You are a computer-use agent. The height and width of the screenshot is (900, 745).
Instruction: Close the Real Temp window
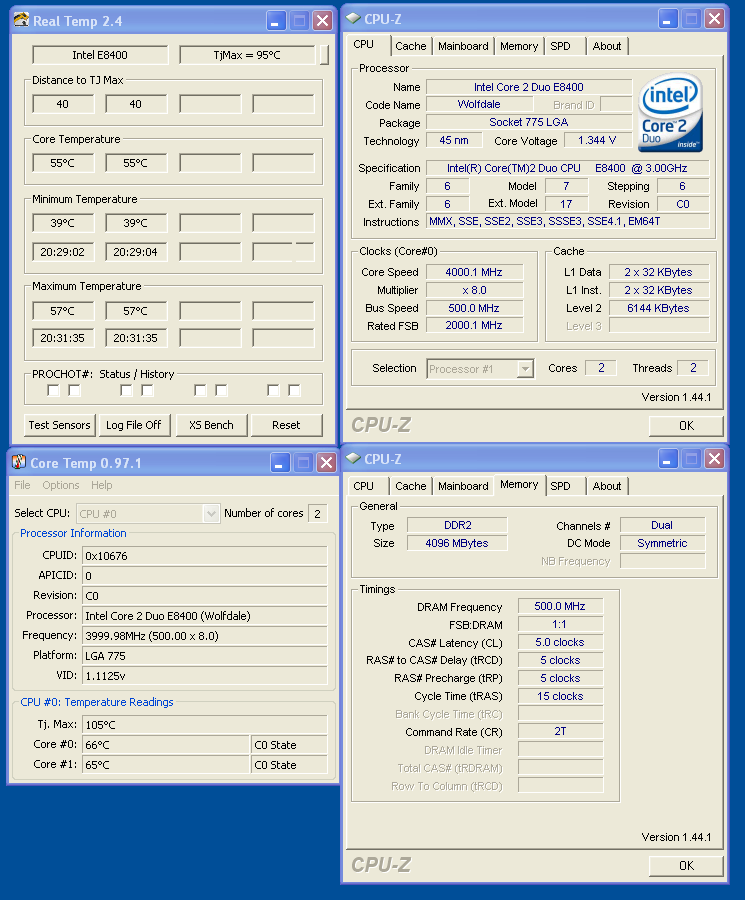click(x=323, y=21)
